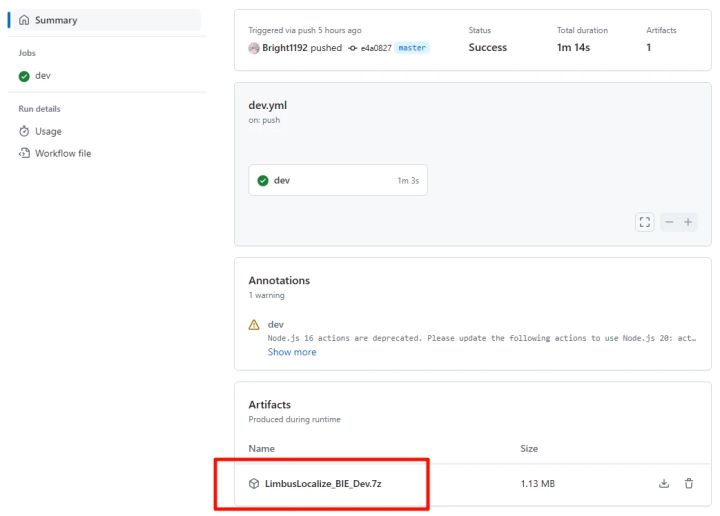This screenshot has height=516, width=720.
Task: Click the 1m 3s duration on dev card
Action: (x=408, y=181)
